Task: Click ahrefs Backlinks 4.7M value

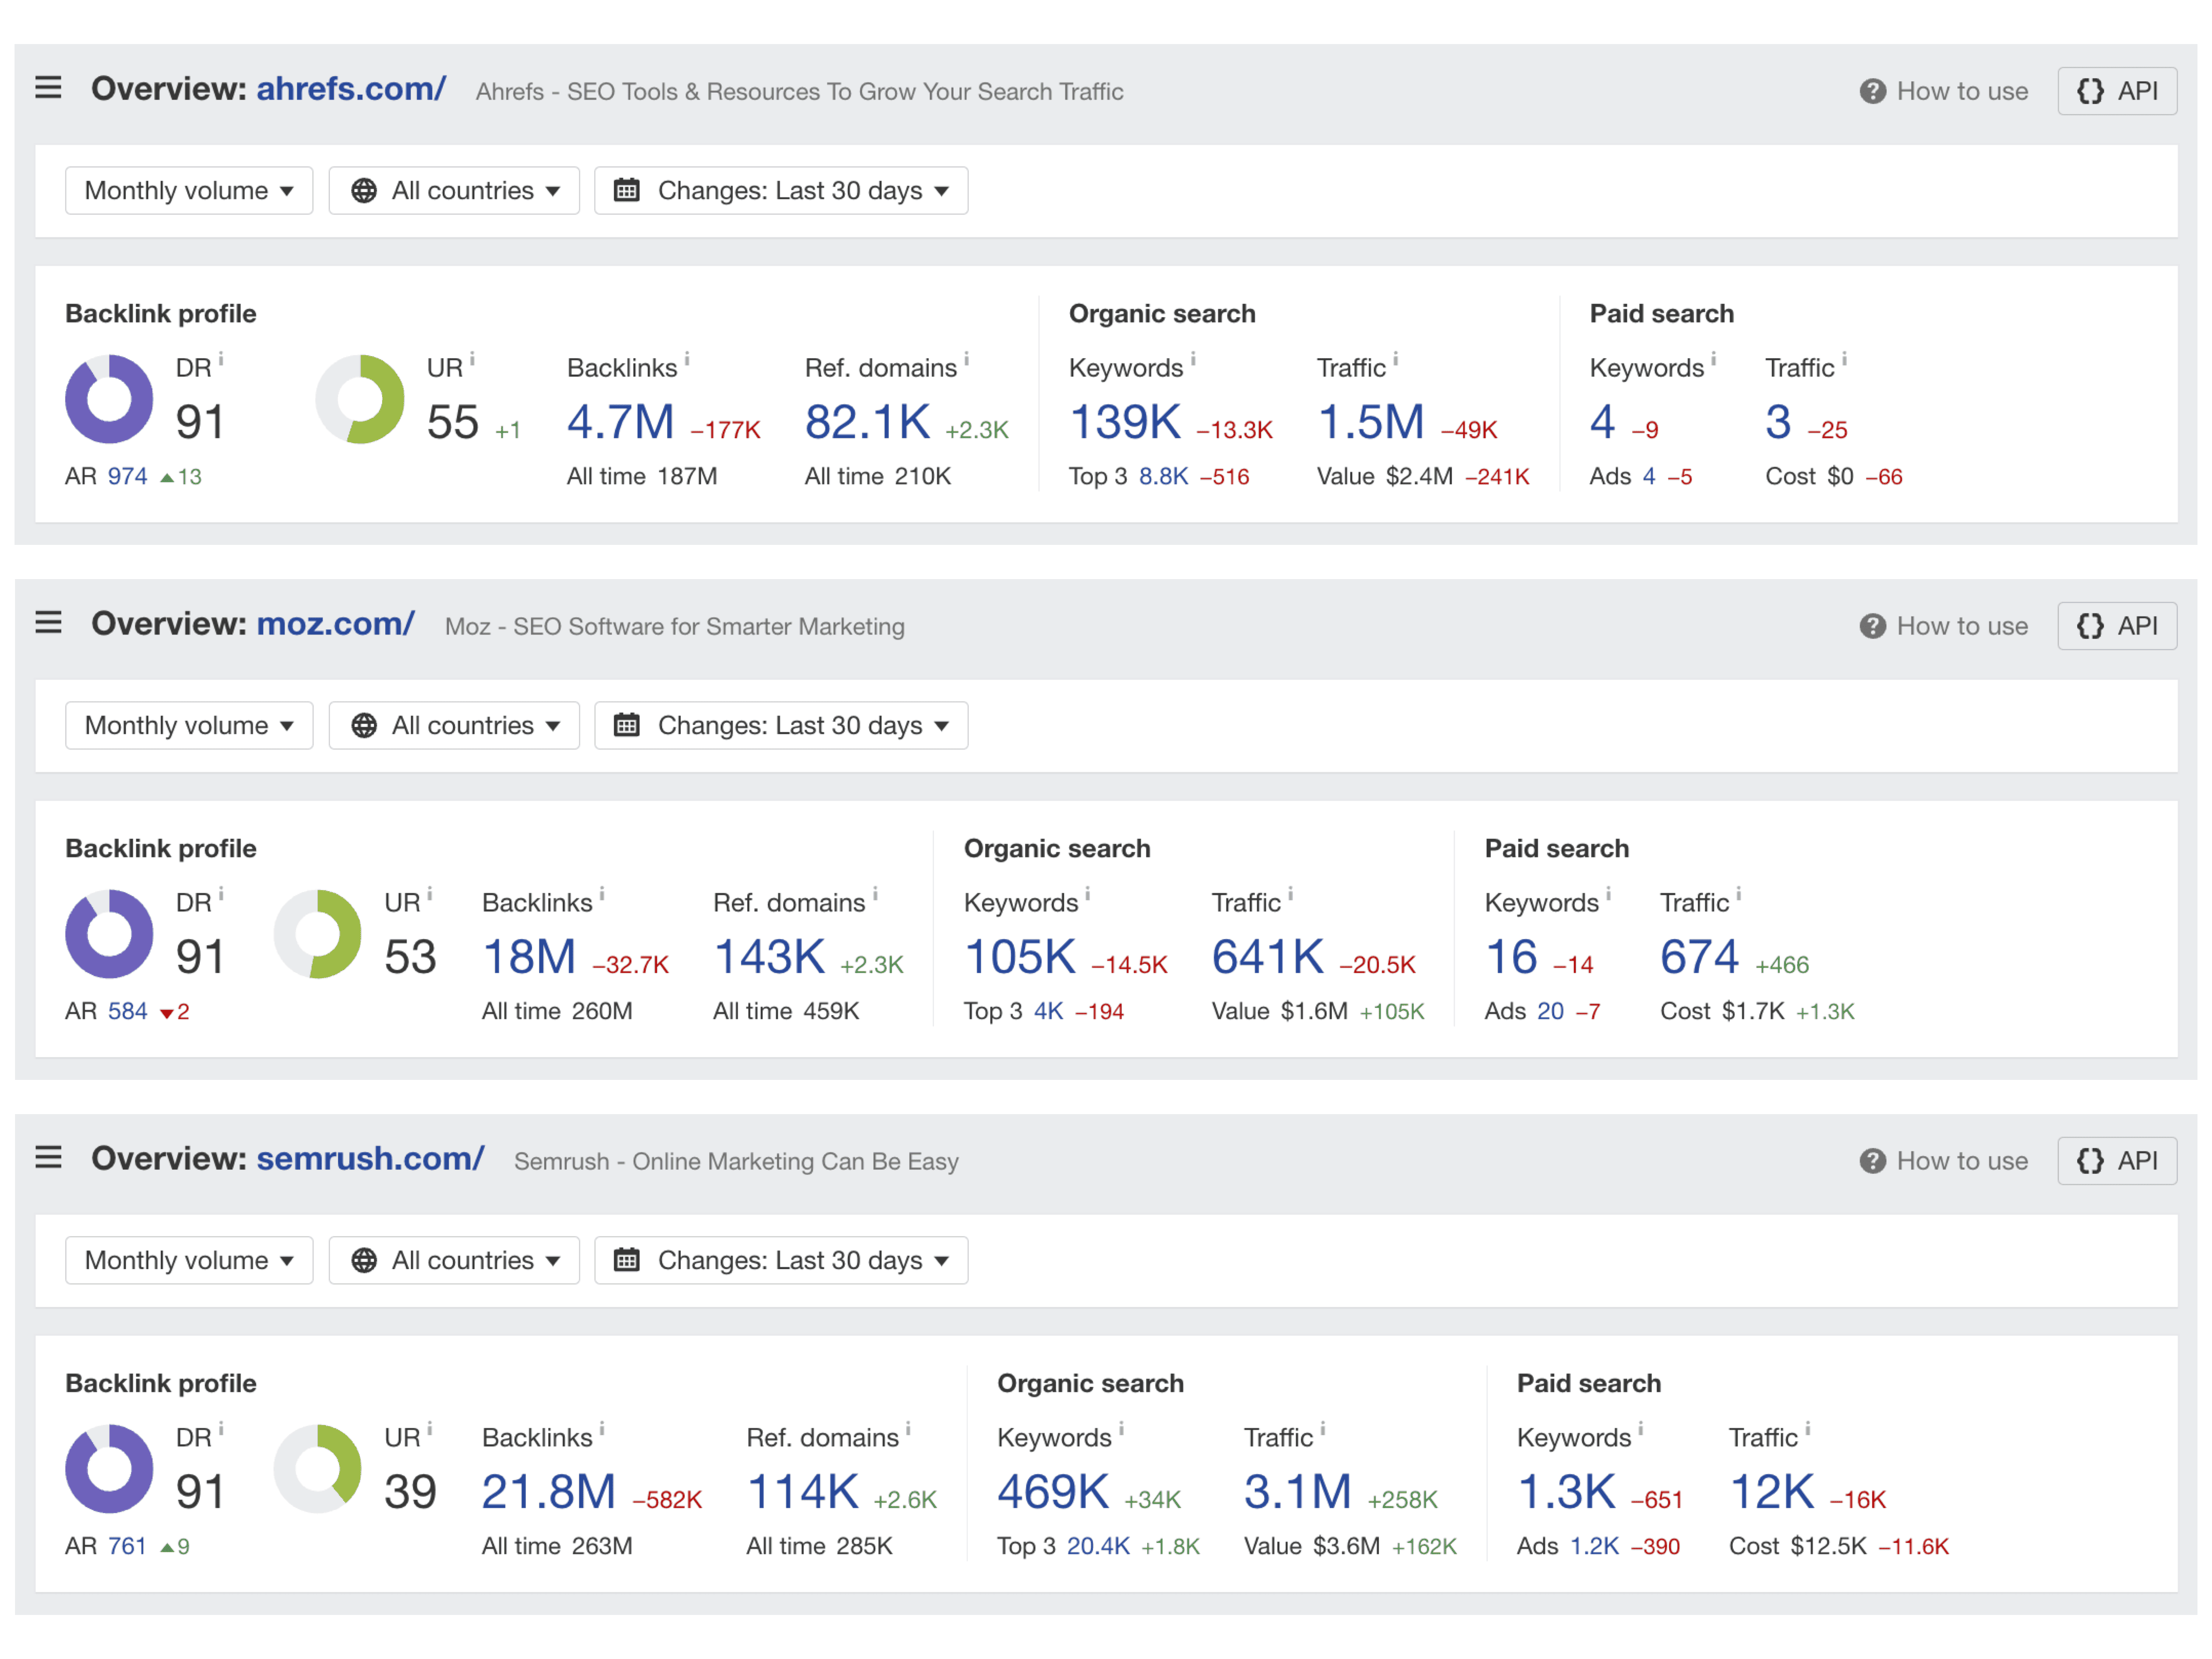Action: pyautogui.click(x=620, y=422)
